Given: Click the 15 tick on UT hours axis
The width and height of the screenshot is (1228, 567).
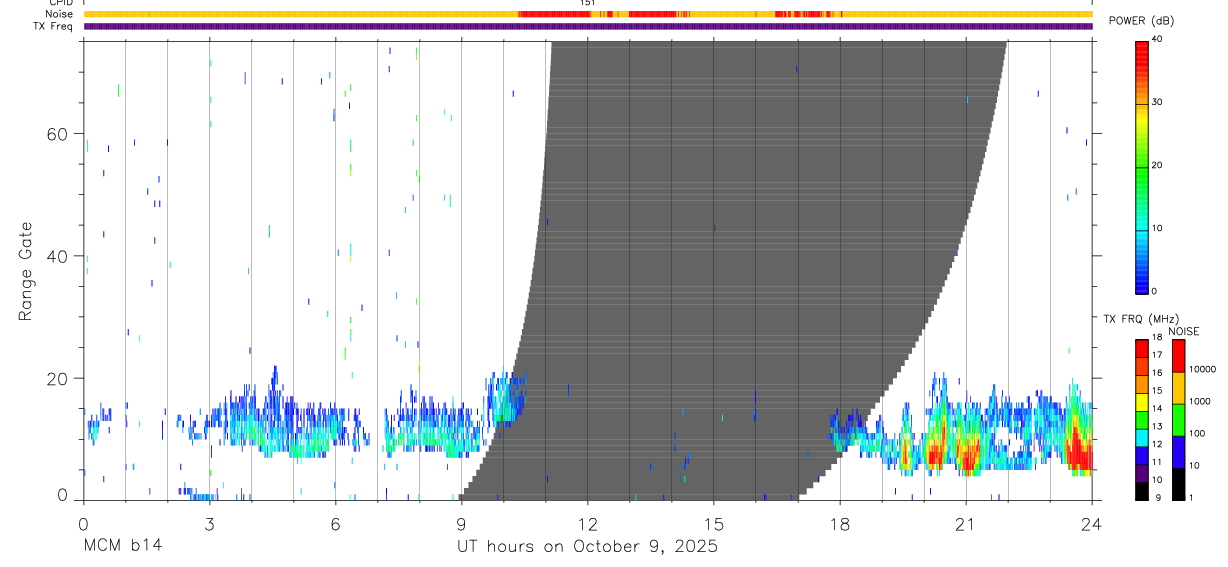Looking at the screenshot, I should pos(714,523).
